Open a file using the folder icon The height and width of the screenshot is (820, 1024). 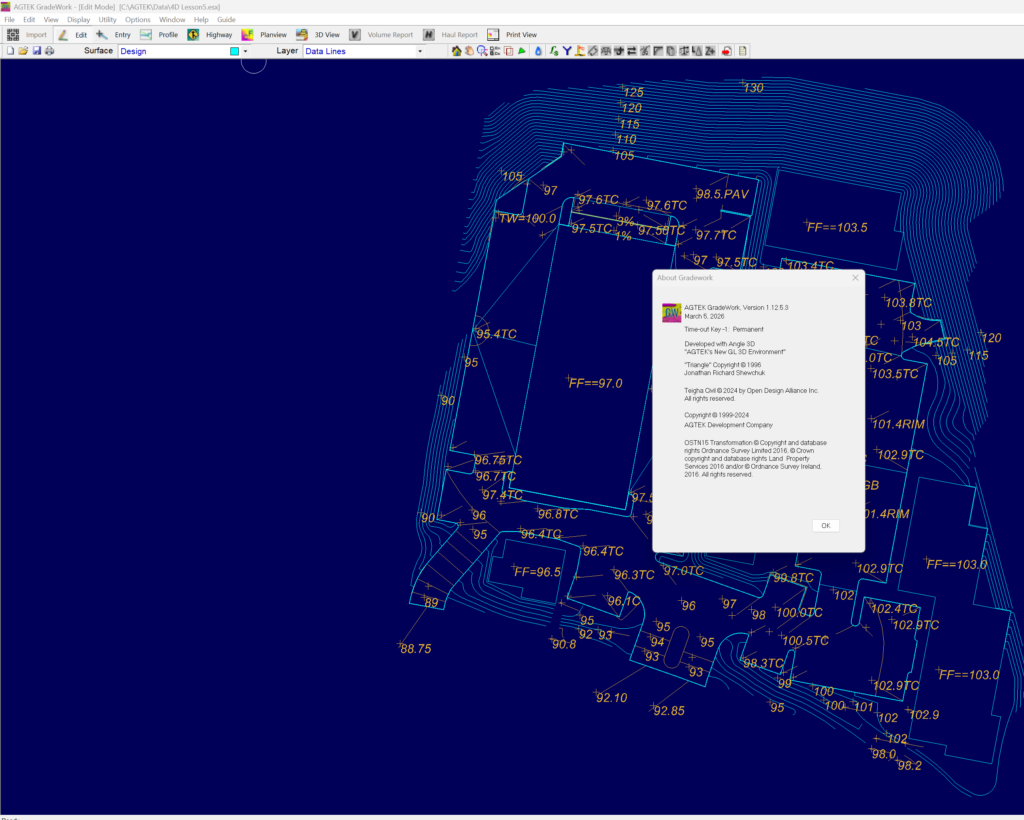click(x=24, y=51)
